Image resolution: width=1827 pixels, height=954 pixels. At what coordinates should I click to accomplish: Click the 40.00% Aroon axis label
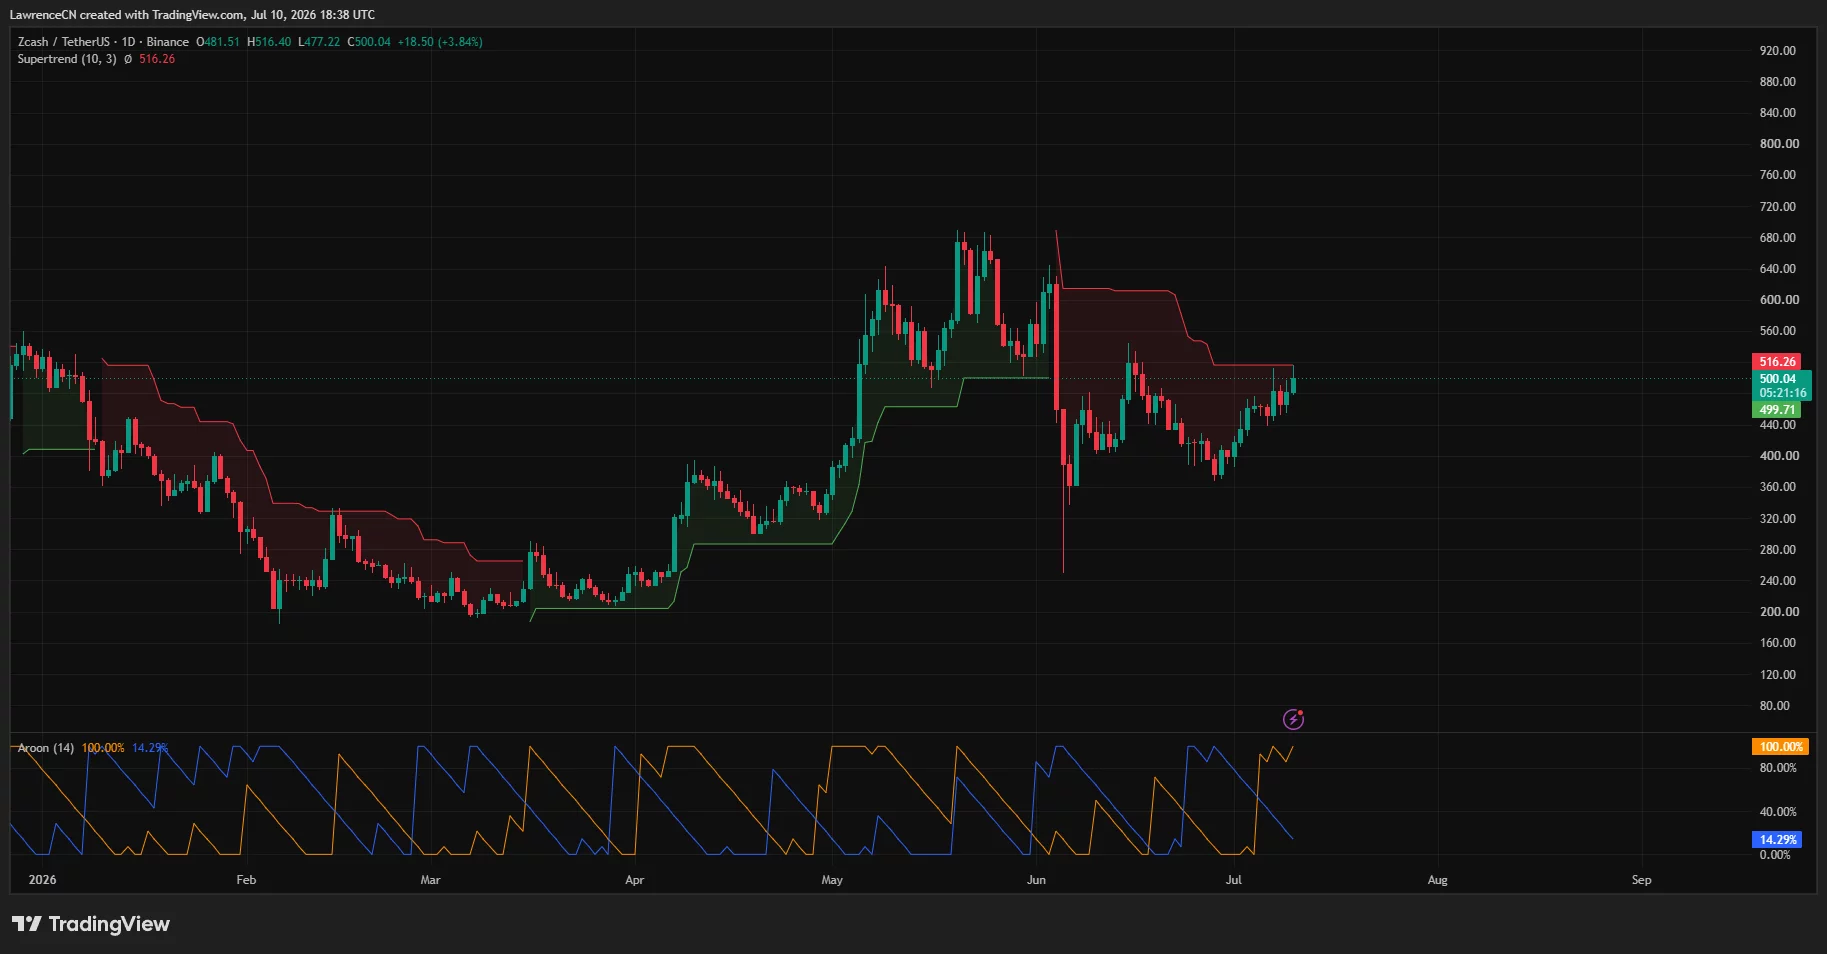1777,812
